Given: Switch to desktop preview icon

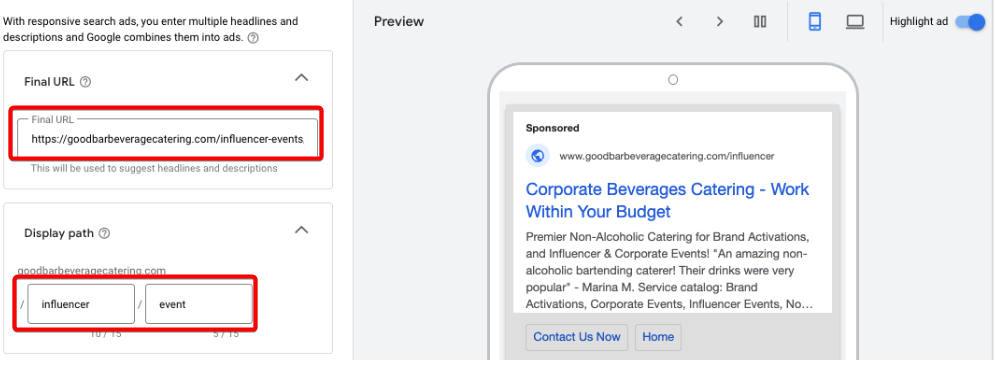Looking at the screenshot, I should (855, 22).
